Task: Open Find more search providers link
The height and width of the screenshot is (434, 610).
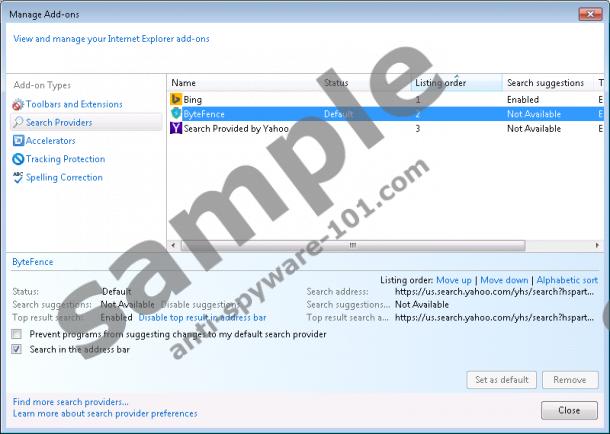Action: click(70, 401)
